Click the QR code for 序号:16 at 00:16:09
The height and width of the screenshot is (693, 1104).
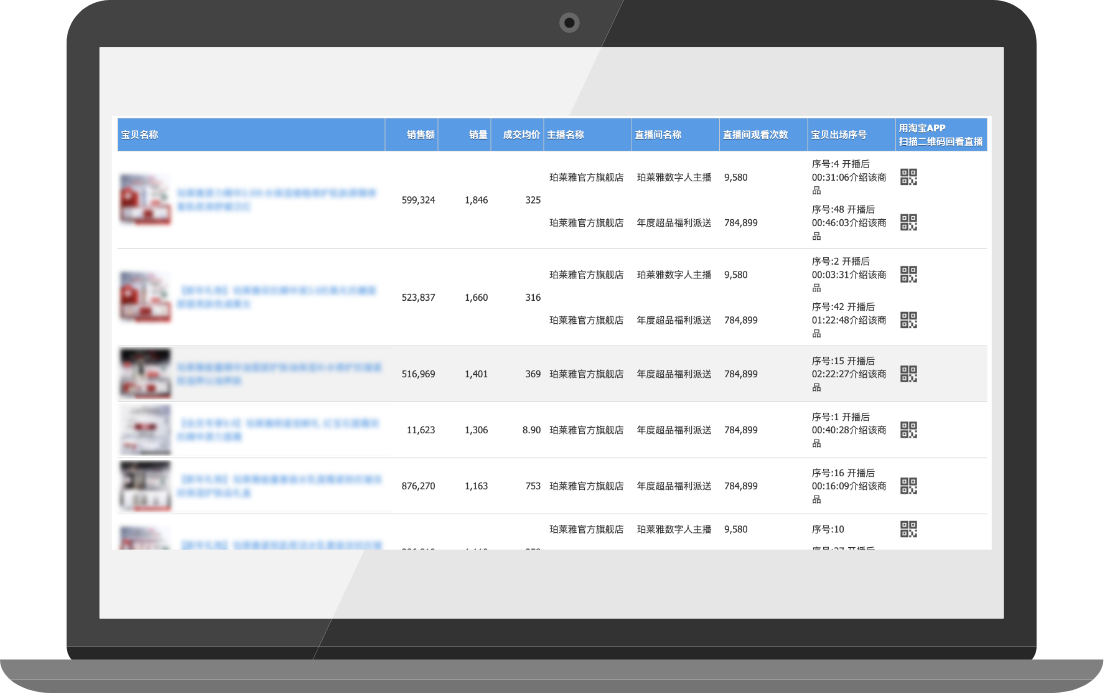(908, 486)
